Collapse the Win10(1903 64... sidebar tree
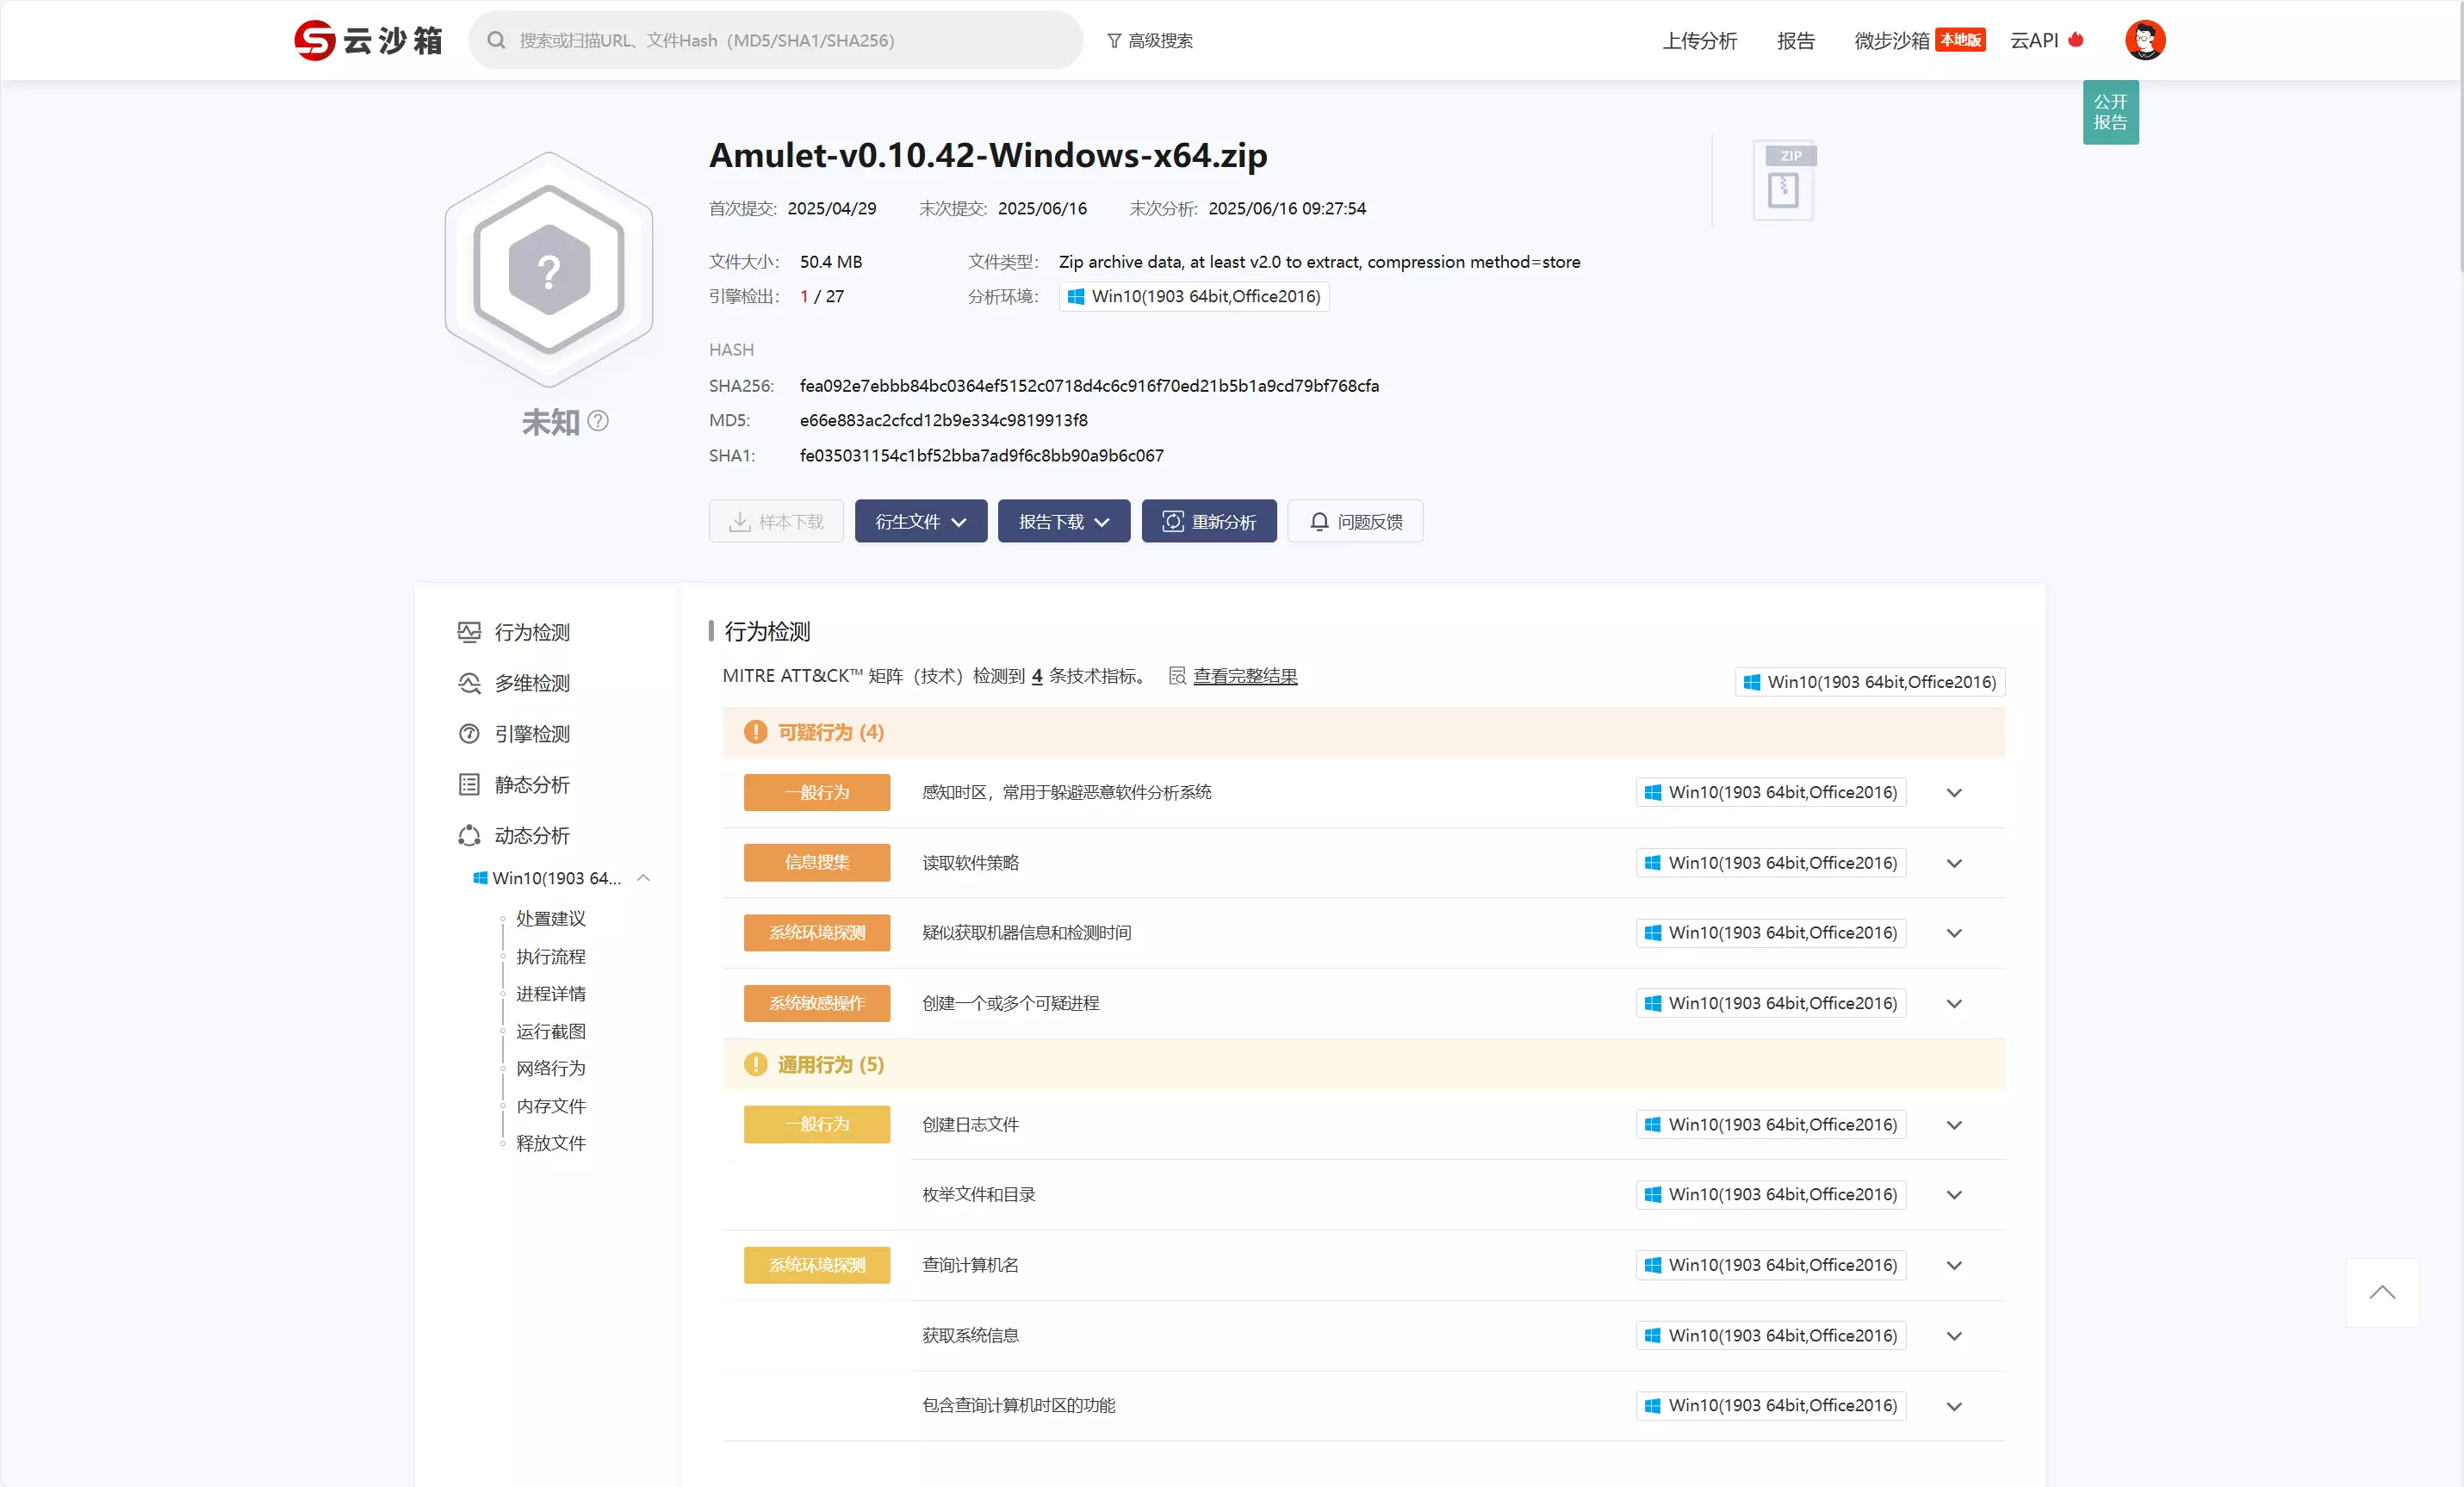The width and height of the screenshot is (2464, 1487). [644, 878]
